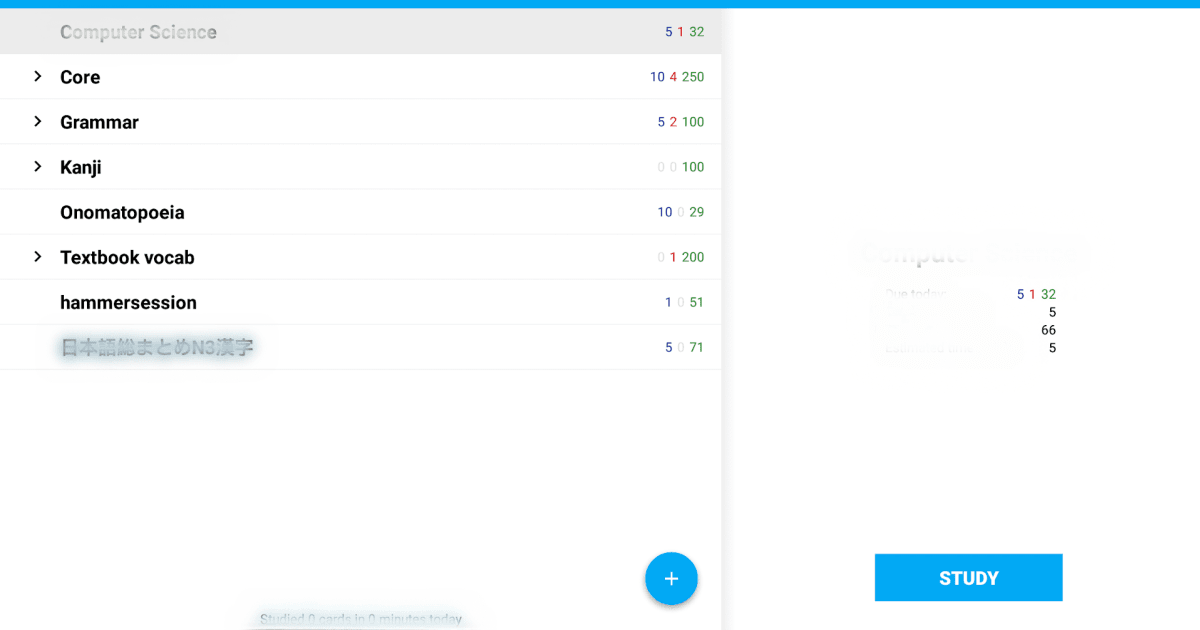Expand the Grammar deck
Image resolution: width=1200 pixels, height=630 pixels.
[38, 121]
